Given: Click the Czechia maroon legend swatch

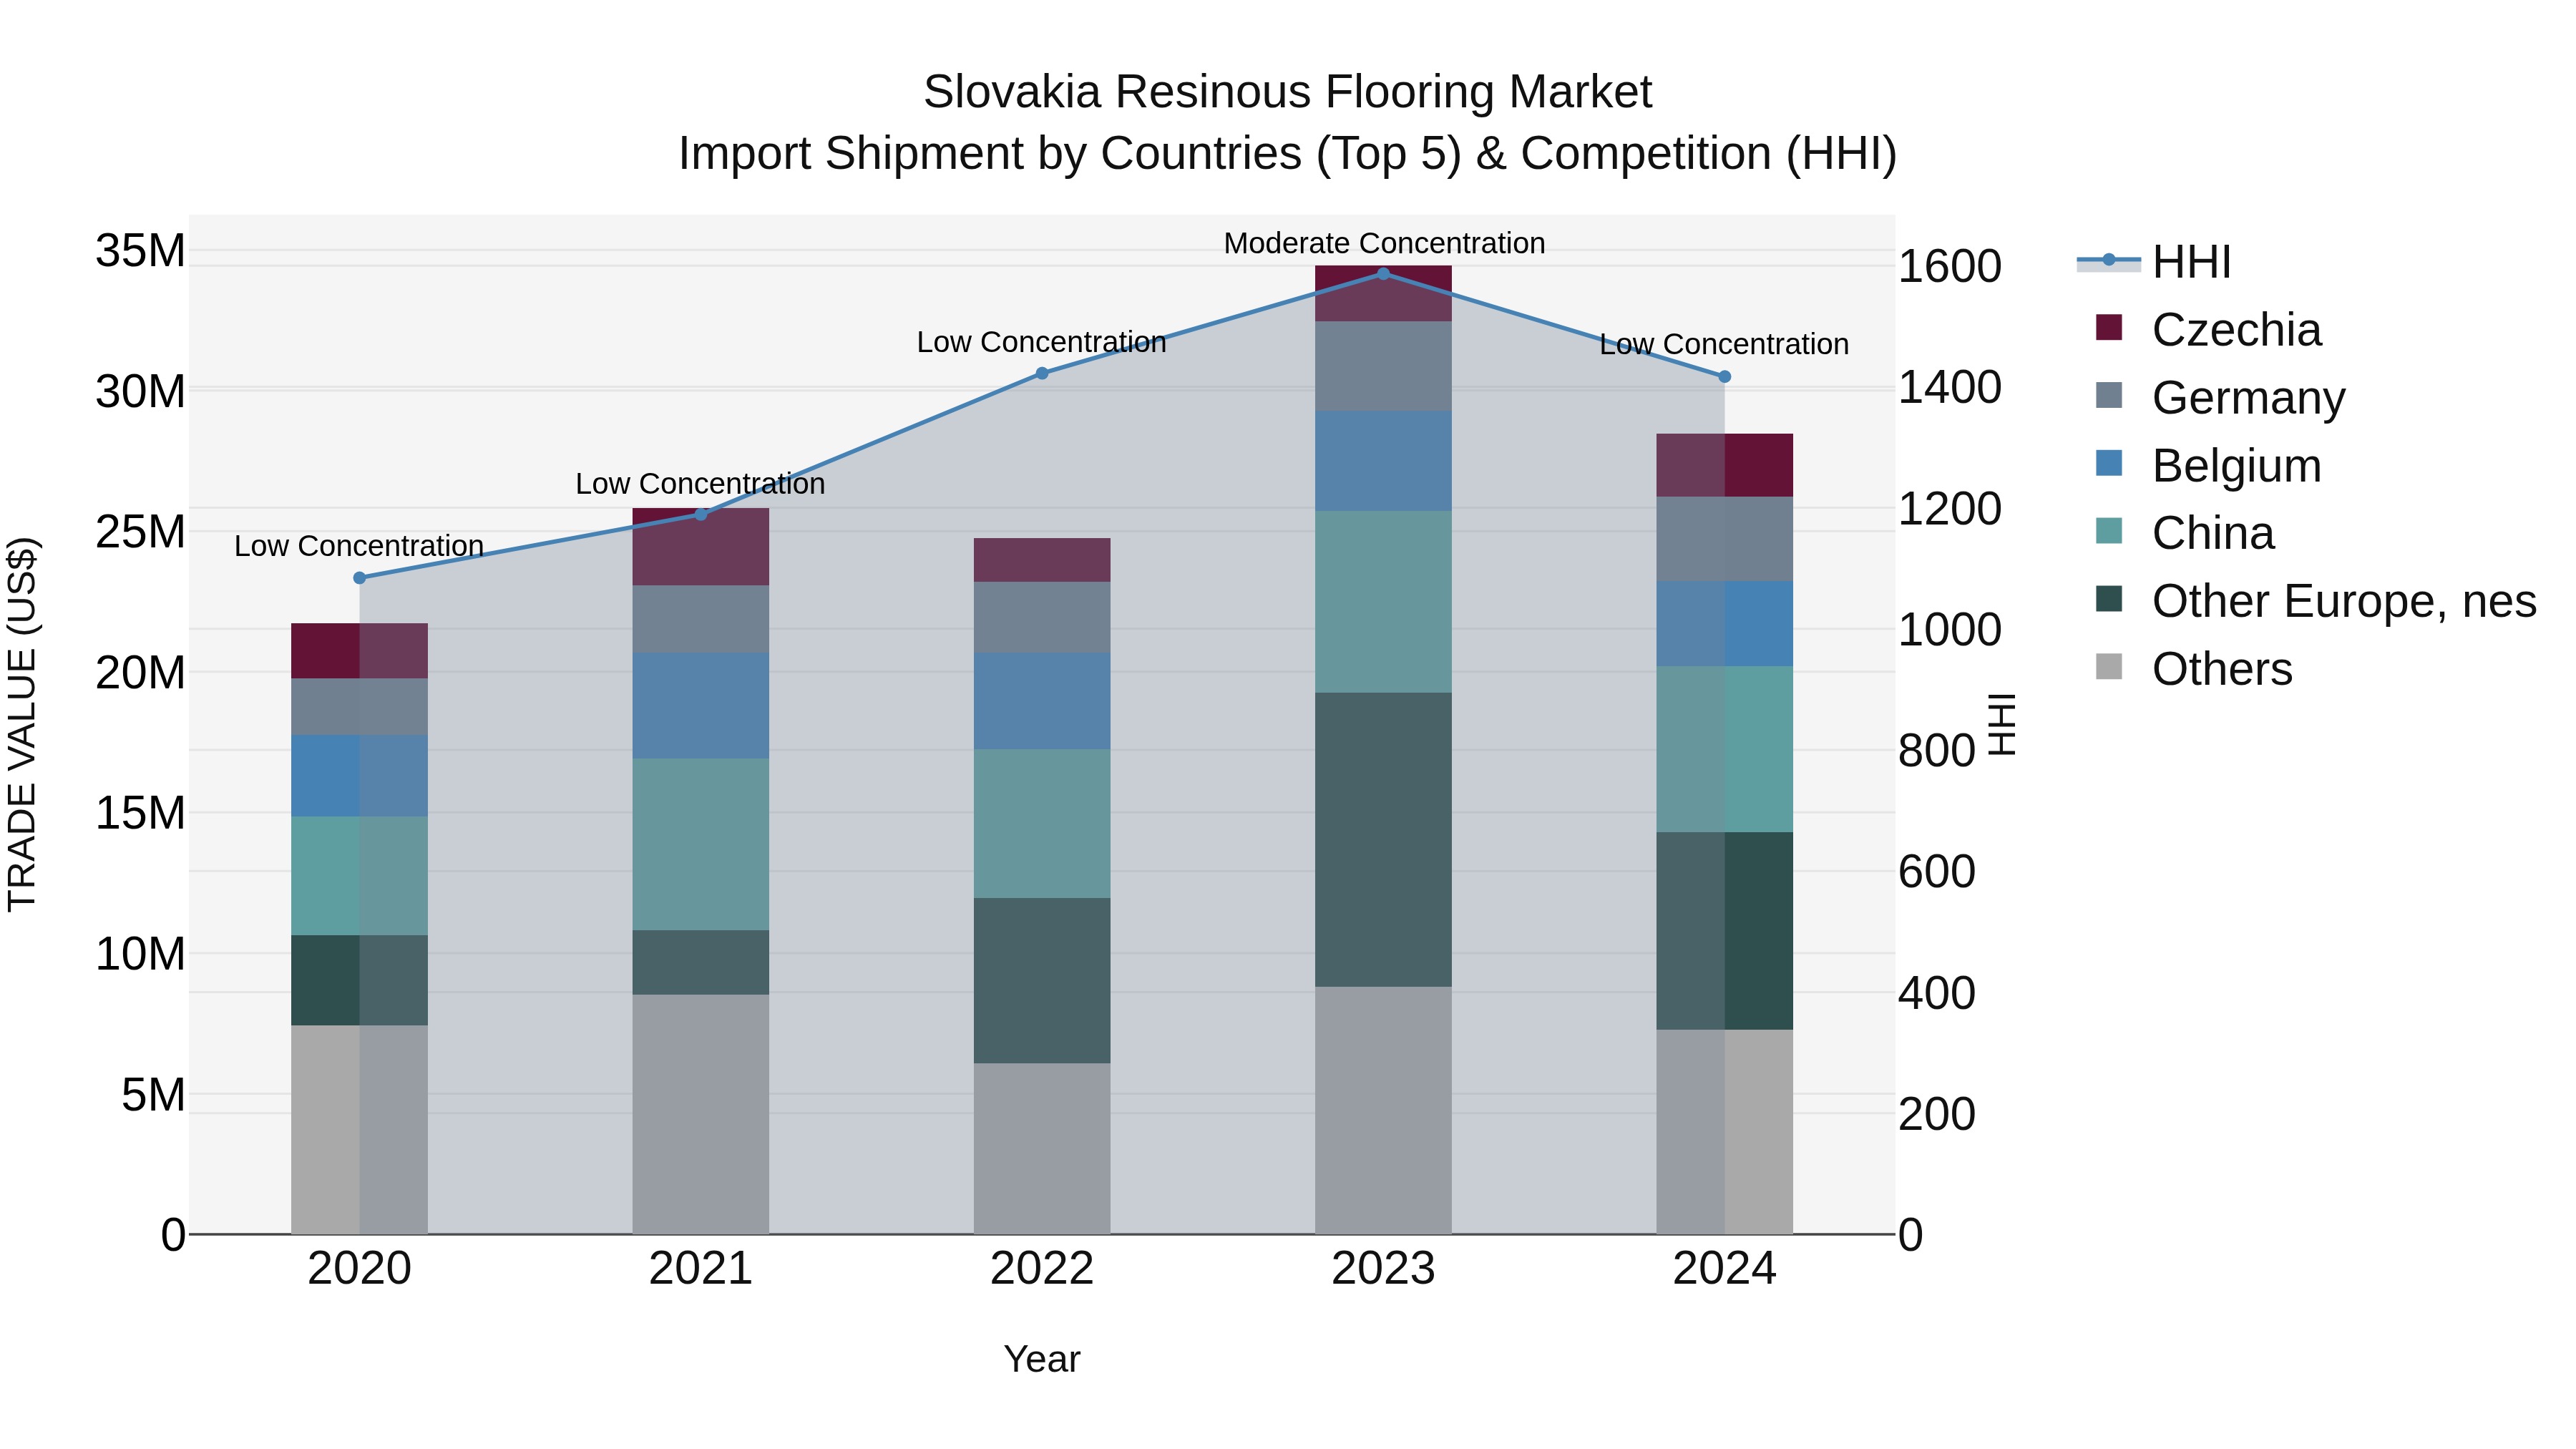Looking at the screenshot, I should coord(2109,327).
